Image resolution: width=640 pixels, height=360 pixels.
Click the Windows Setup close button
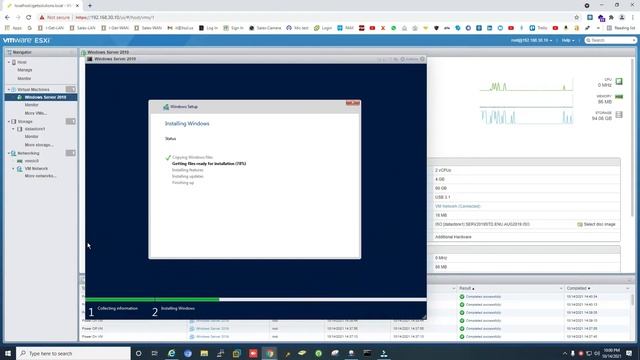(353, 103)
